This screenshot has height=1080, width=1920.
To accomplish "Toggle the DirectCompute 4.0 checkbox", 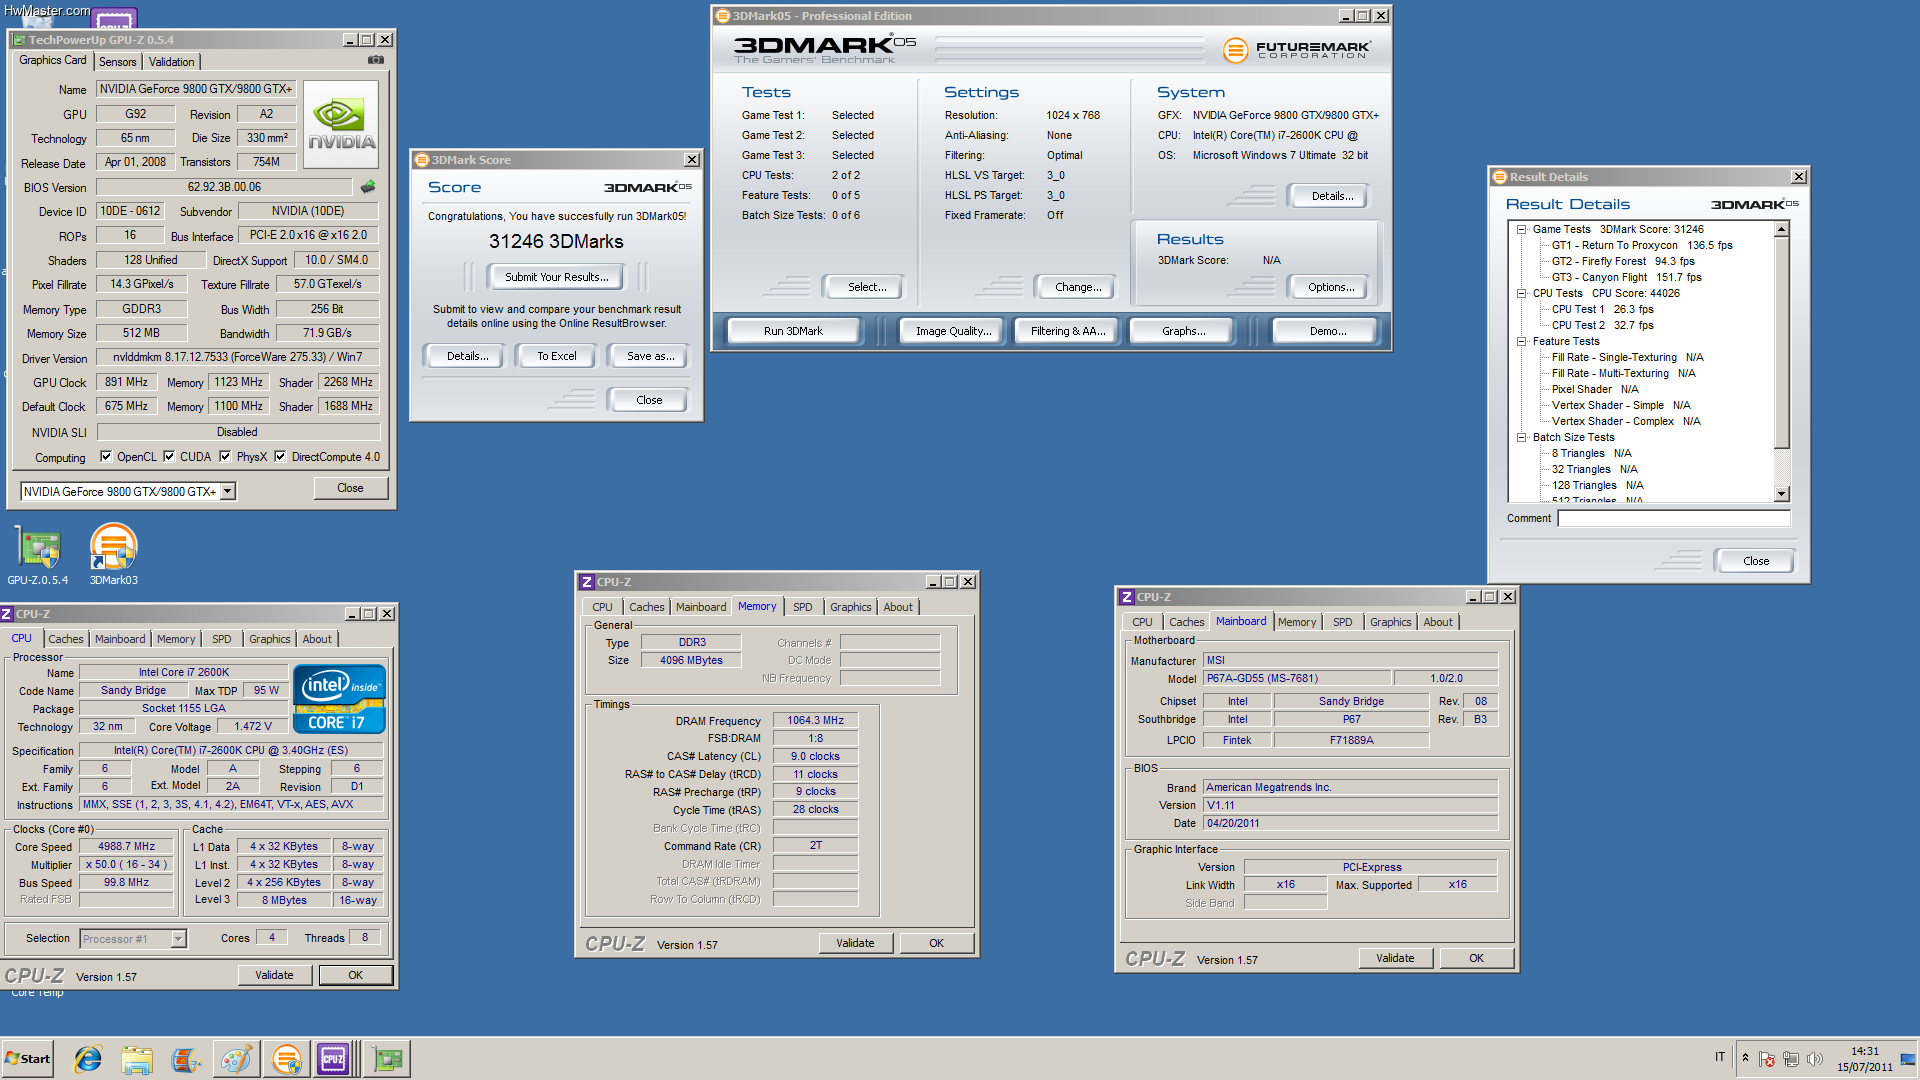I will pos(280,457).
